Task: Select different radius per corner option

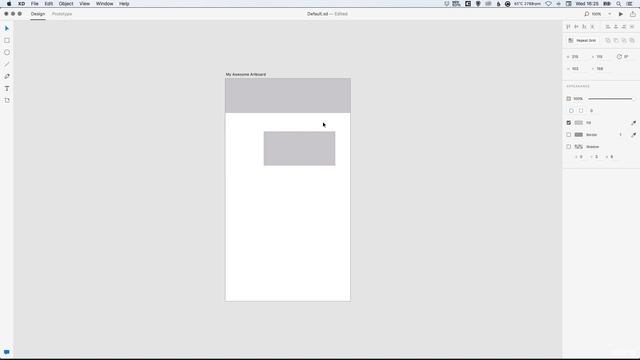Action: point(581,111)
